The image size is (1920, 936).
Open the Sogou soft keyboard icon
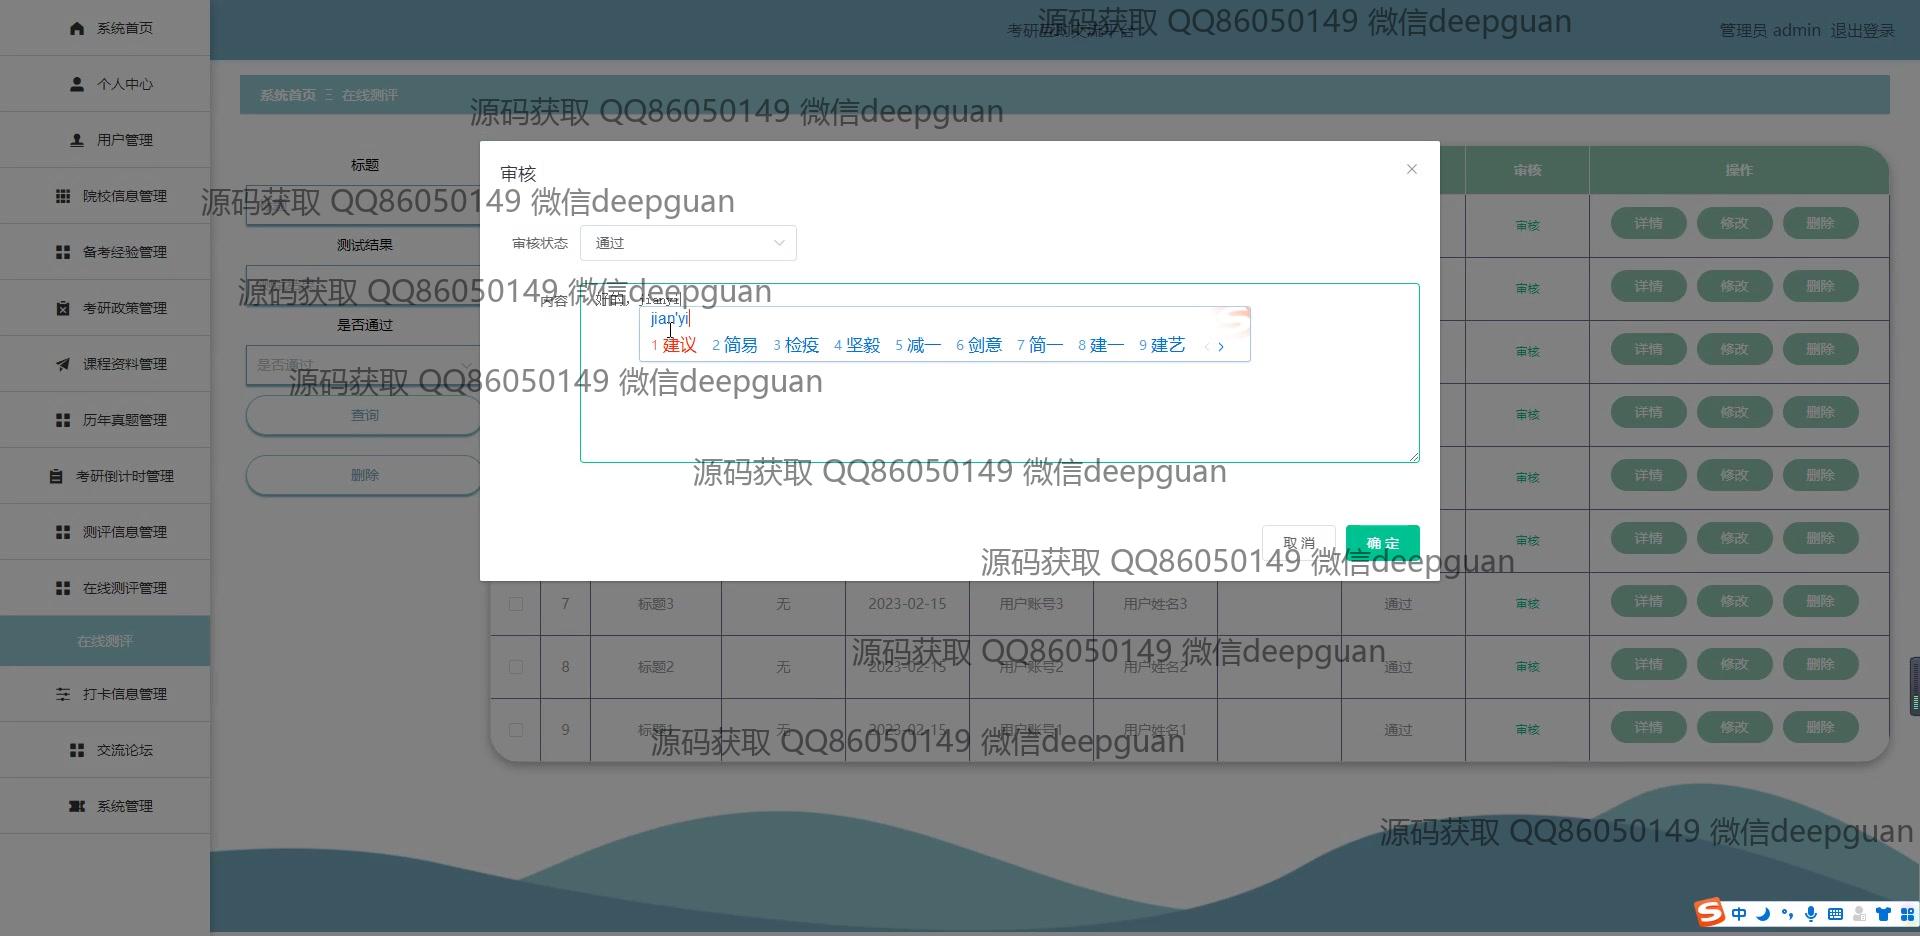[1835, 914]
